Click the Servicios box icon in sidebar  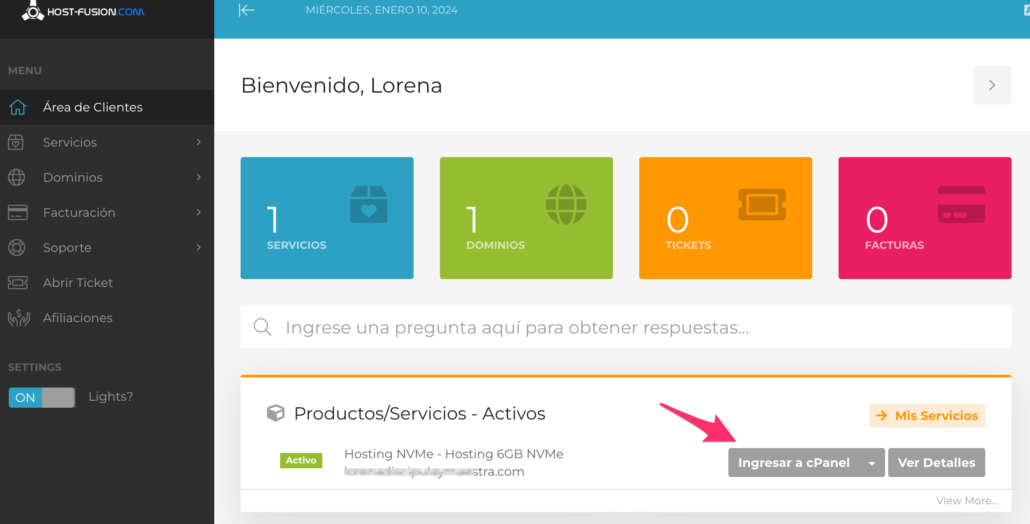pyautogui.click(x=16, y=142)
